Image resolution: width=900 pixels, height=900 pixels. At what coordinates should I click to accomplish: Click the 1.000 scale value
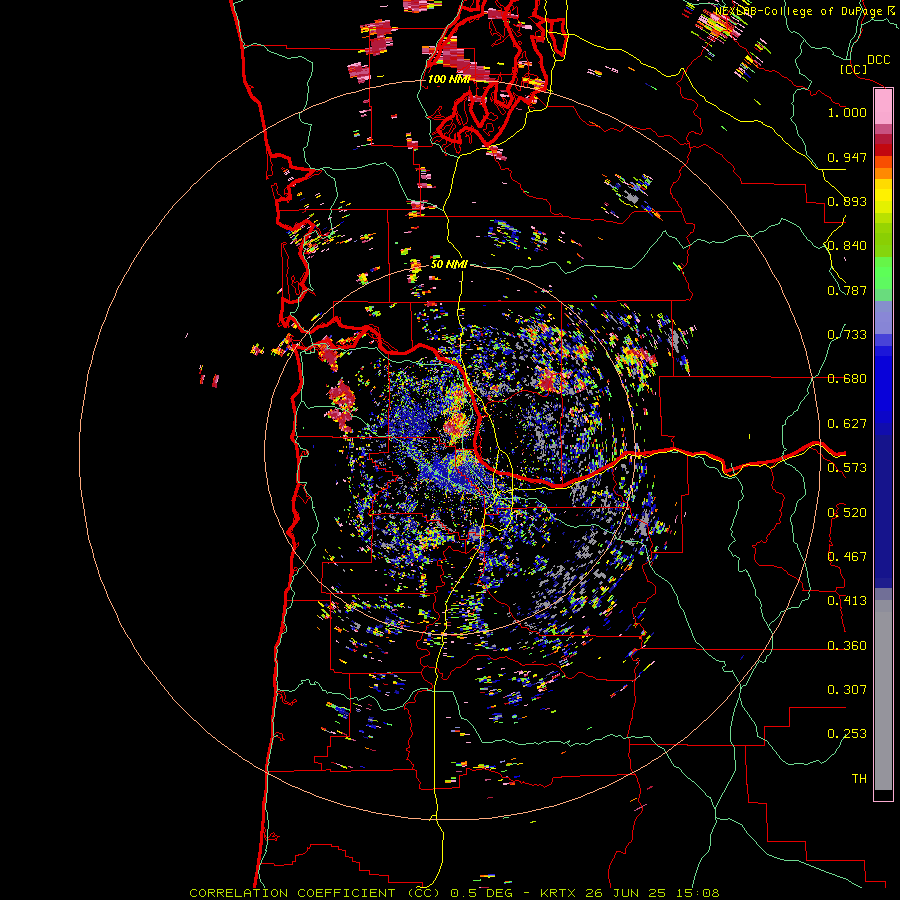coord(847,112)
